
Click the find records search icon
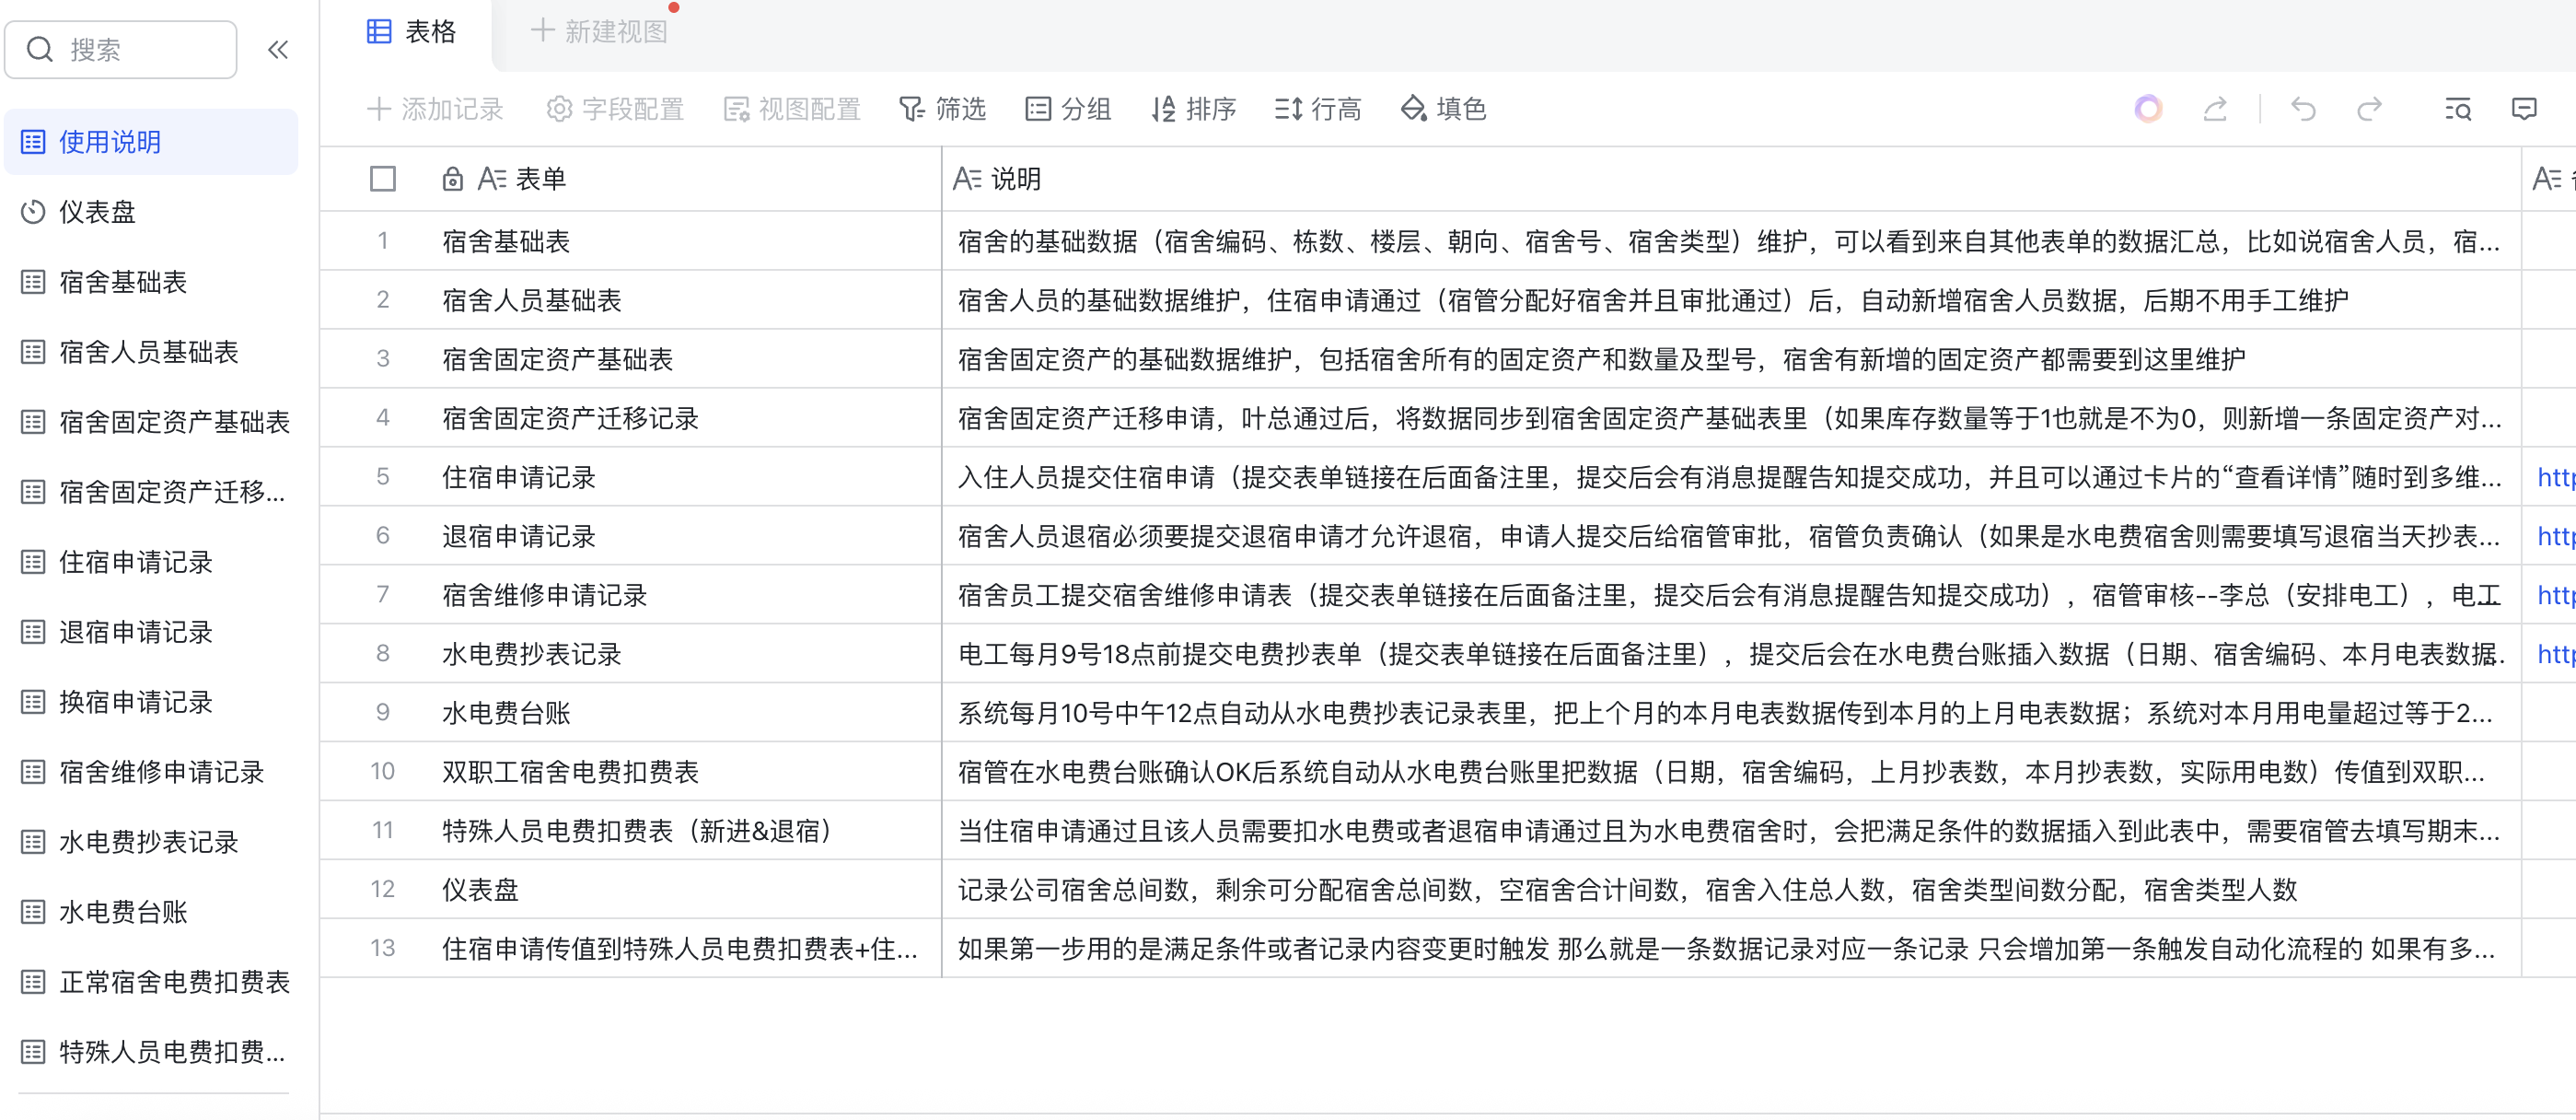[2458, 109]
